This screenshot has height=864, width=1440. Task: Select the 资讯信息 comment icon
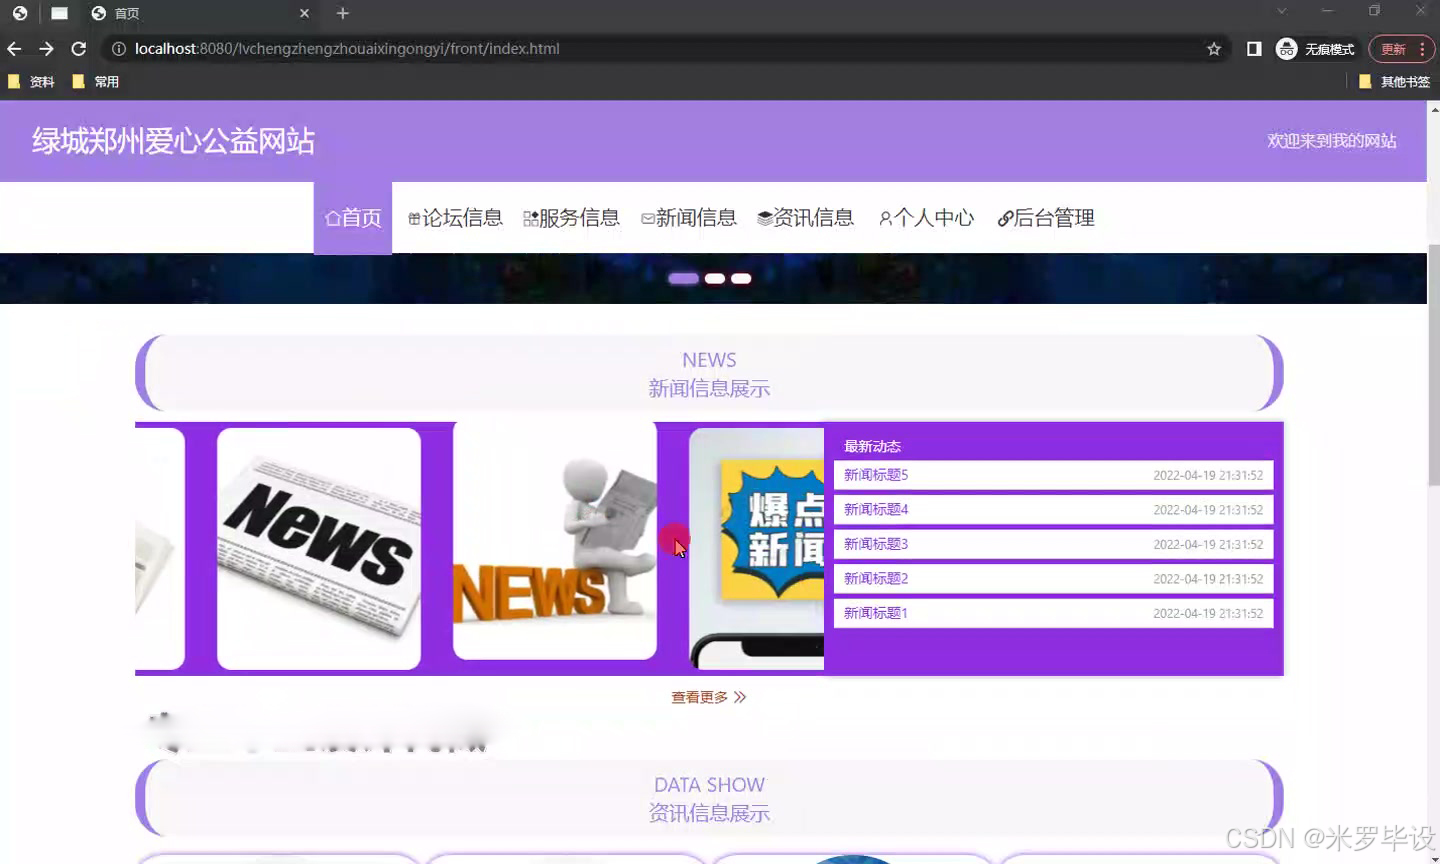(x=764, y=216)
